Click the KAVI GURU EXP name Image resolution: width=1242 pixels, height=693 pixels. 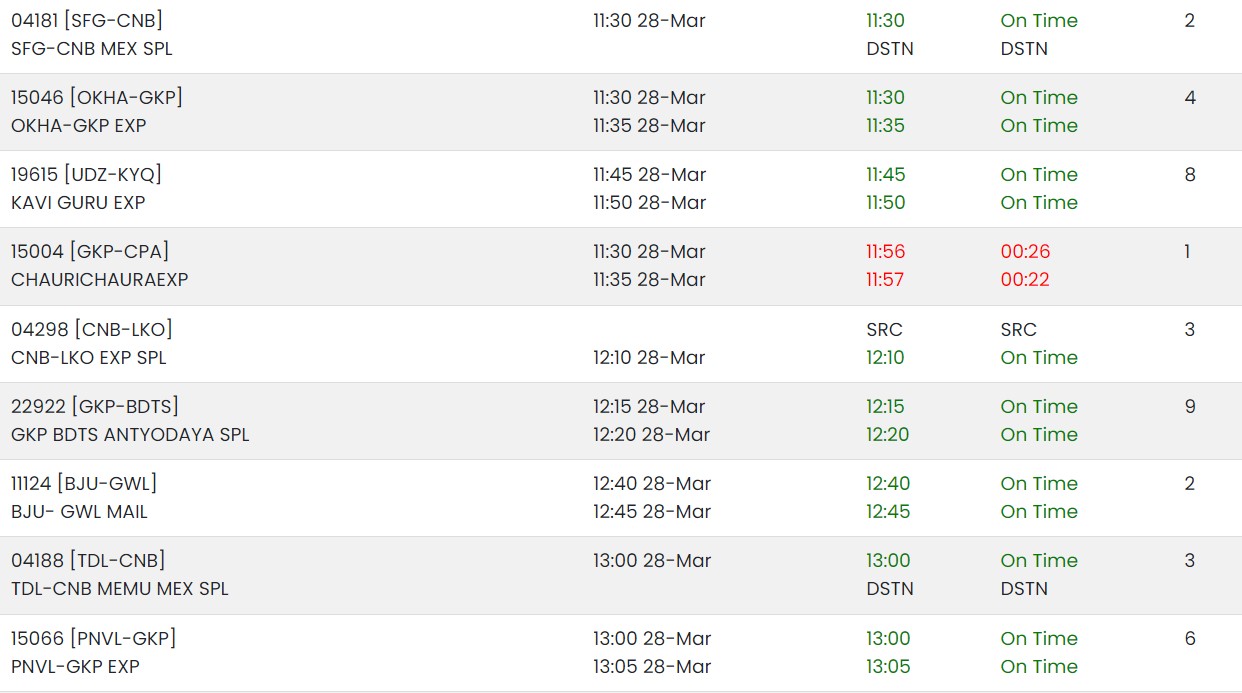[78, 202]
